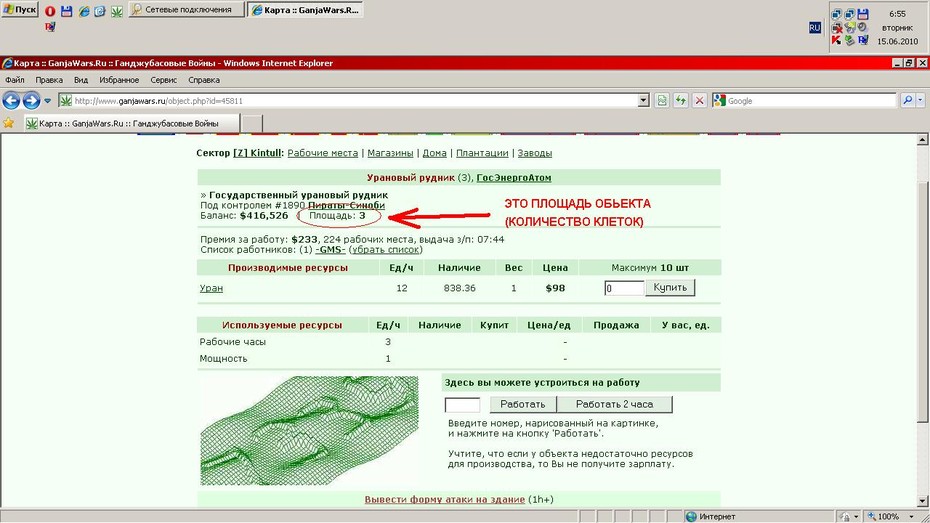Viewport: 930px width, 523px height.
Task: Open the [Z] Kintull sector link
Action: tap(257, 153)
